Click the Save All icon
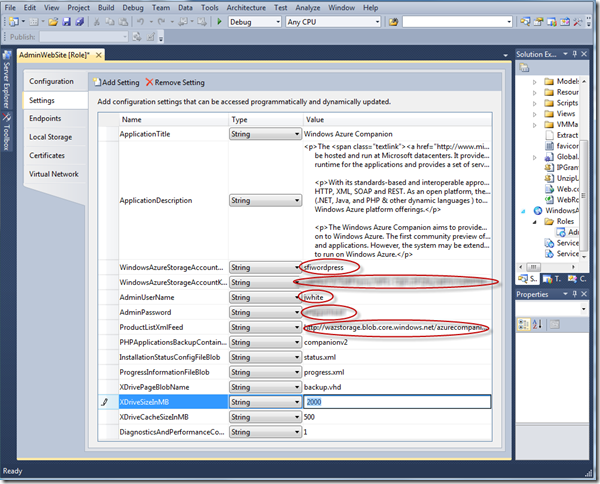 point(79,22)
